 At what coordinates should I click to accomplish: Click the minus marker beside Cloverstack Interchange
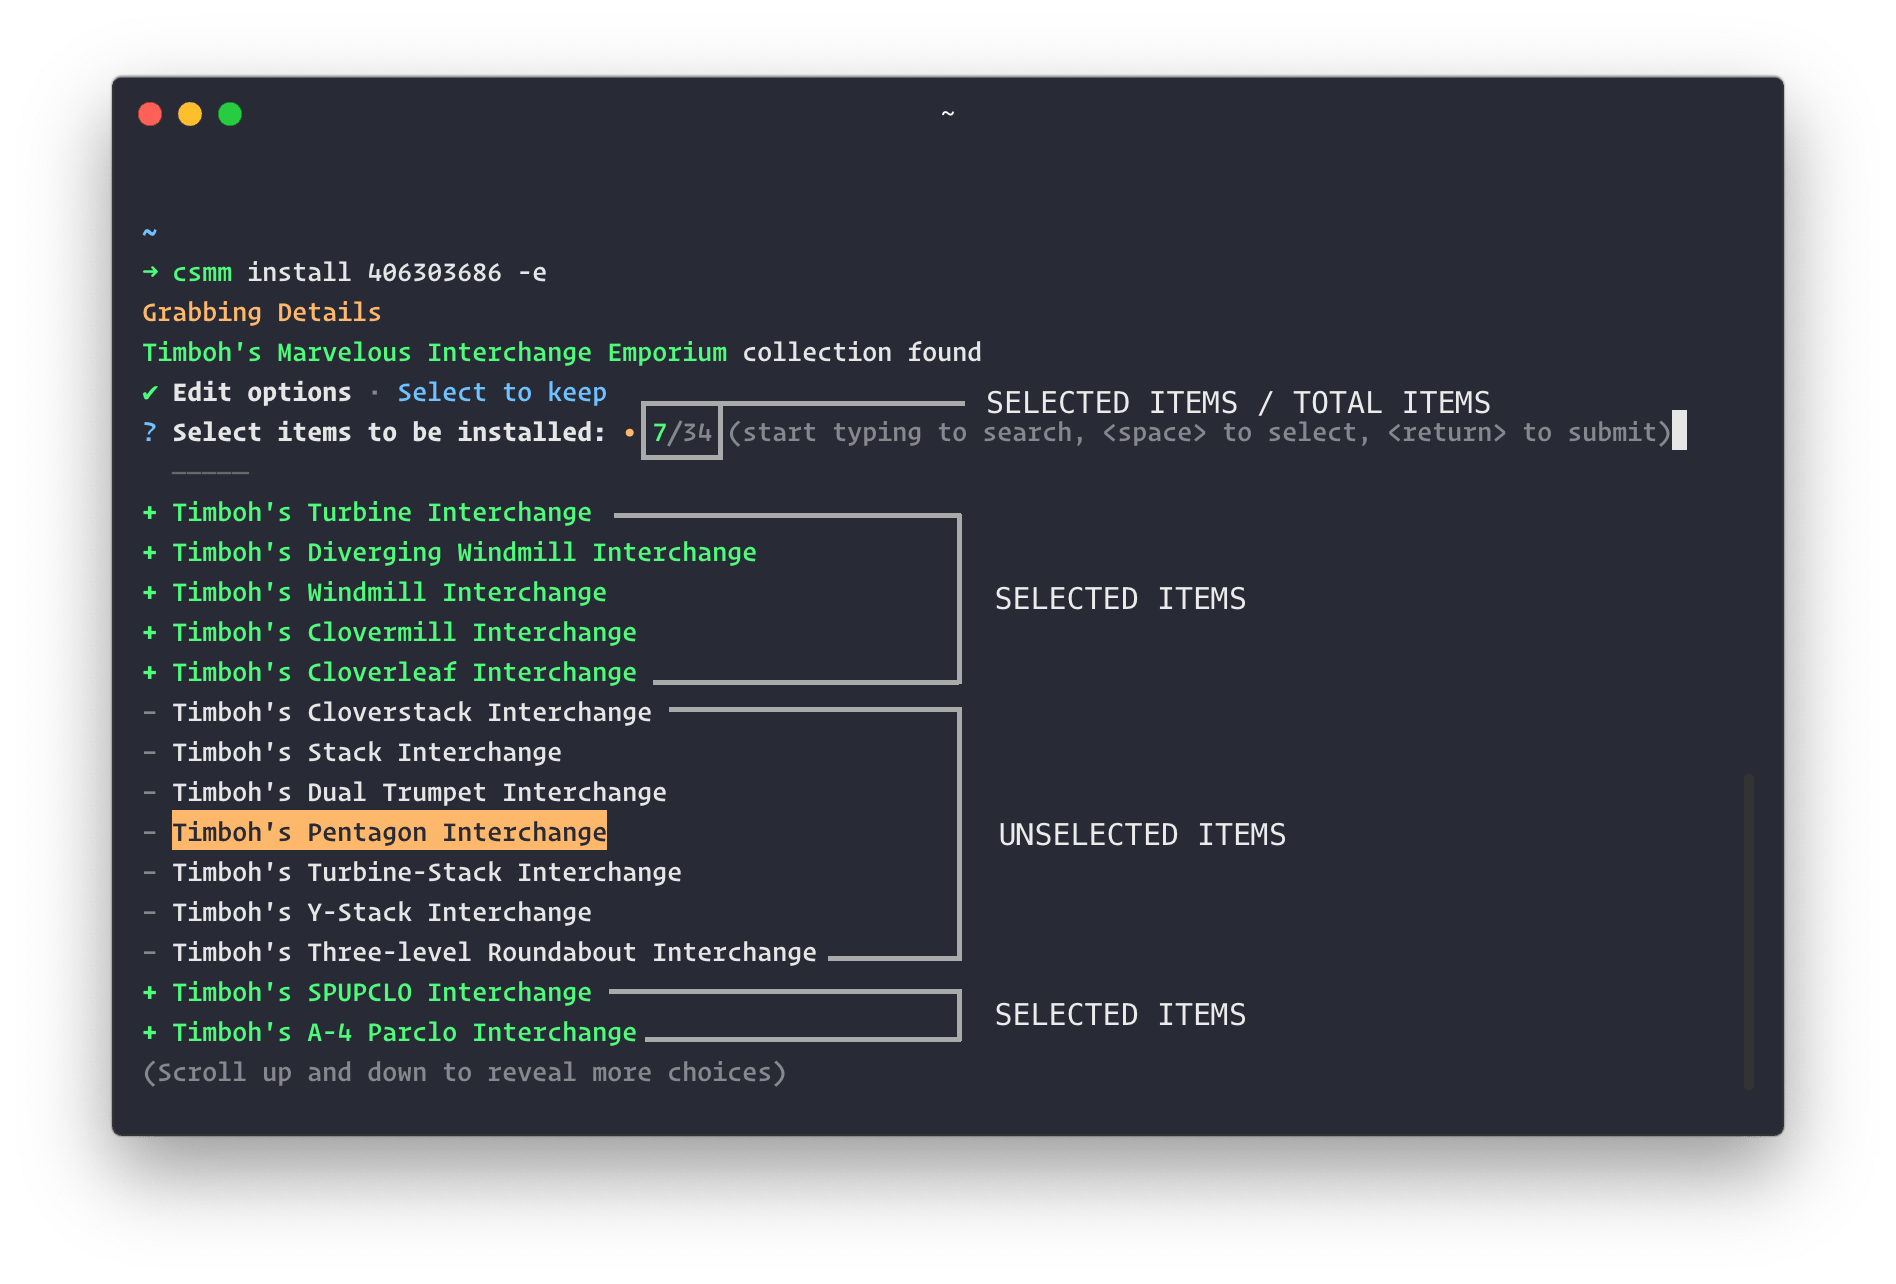click(150, 712)
